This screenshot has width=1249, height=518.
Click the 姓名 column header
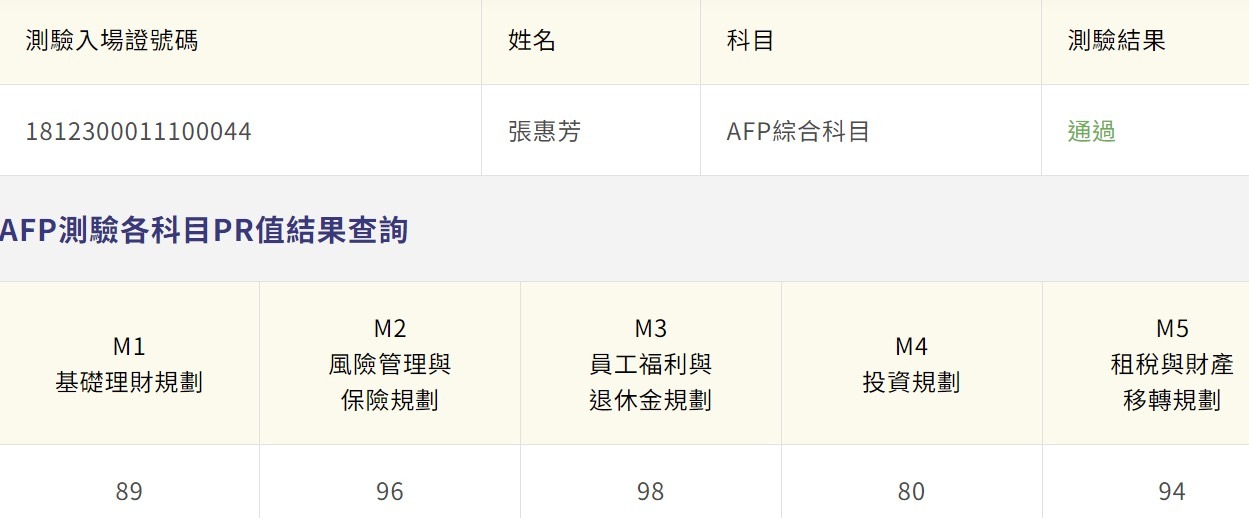pos(532,41)
